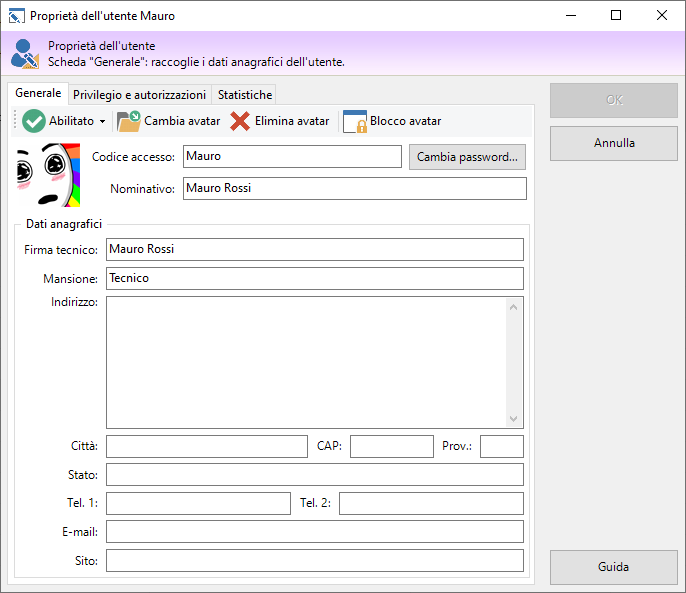Viewport: 686px width, 593px height.
Task: Click the user avatar thumbnail image
Action: pos(42,167)
